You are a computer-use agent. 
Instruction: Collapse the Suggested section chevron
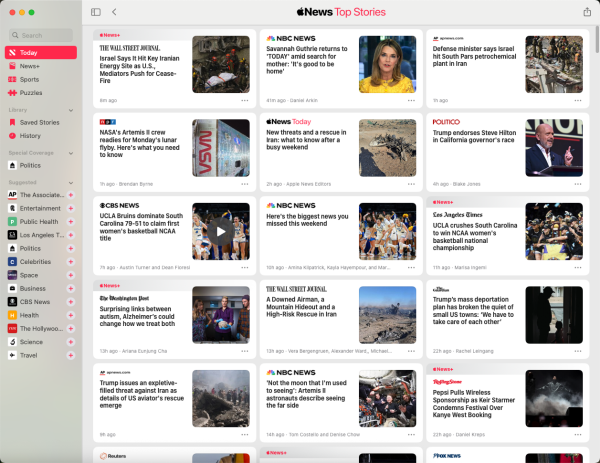tap(71, 183)
